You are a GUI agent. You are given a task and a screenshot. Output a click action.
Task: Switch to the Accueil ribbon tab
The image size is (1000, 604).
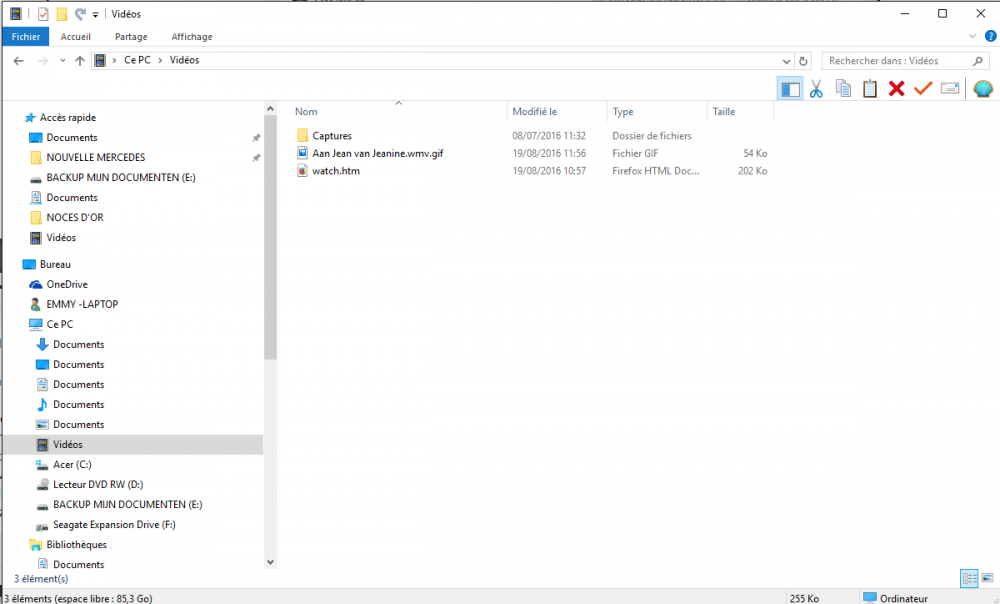tap(75, 36)
